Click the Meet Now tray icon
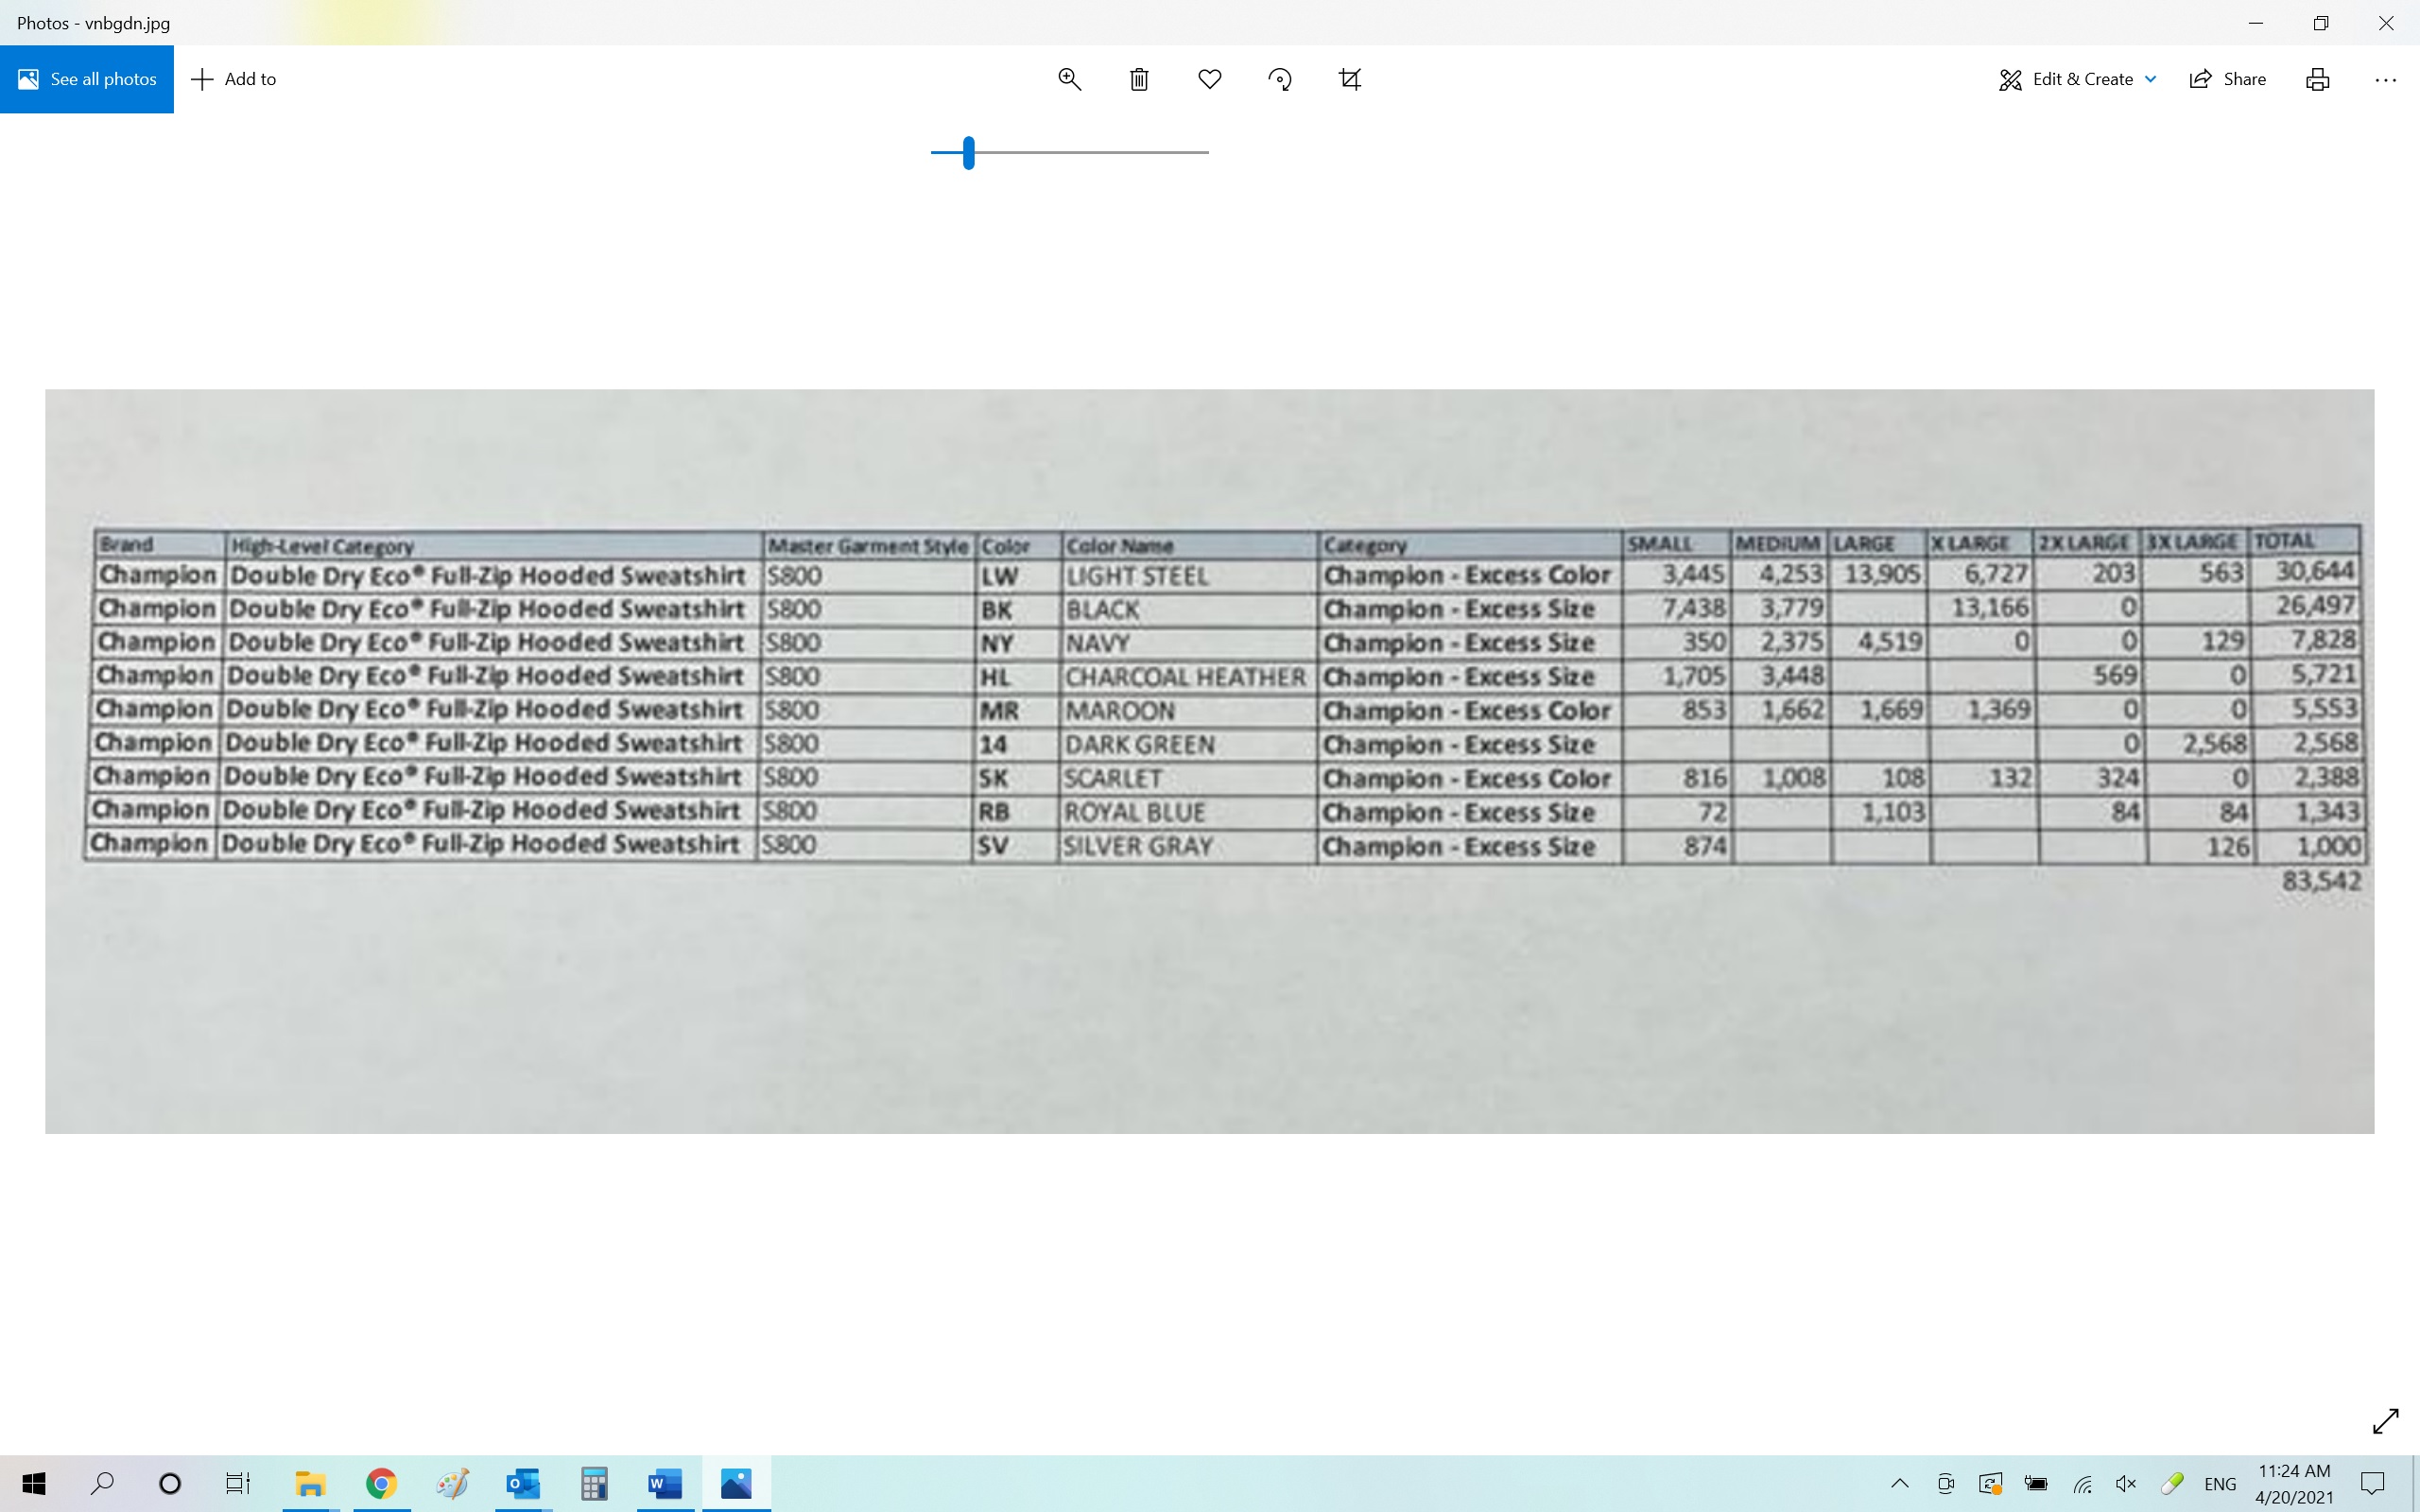Image resolution: width=2420 pixels, height=1512 pixels. (1945, 1484)
